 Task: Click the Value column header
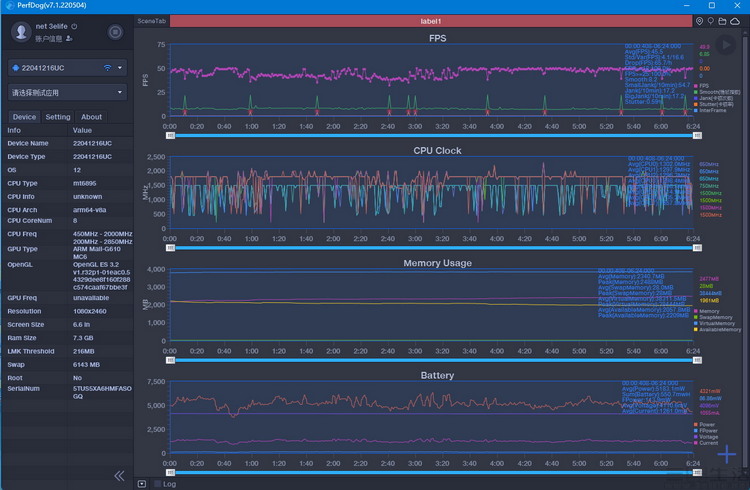pyautogui.click(x=82, y=130)
